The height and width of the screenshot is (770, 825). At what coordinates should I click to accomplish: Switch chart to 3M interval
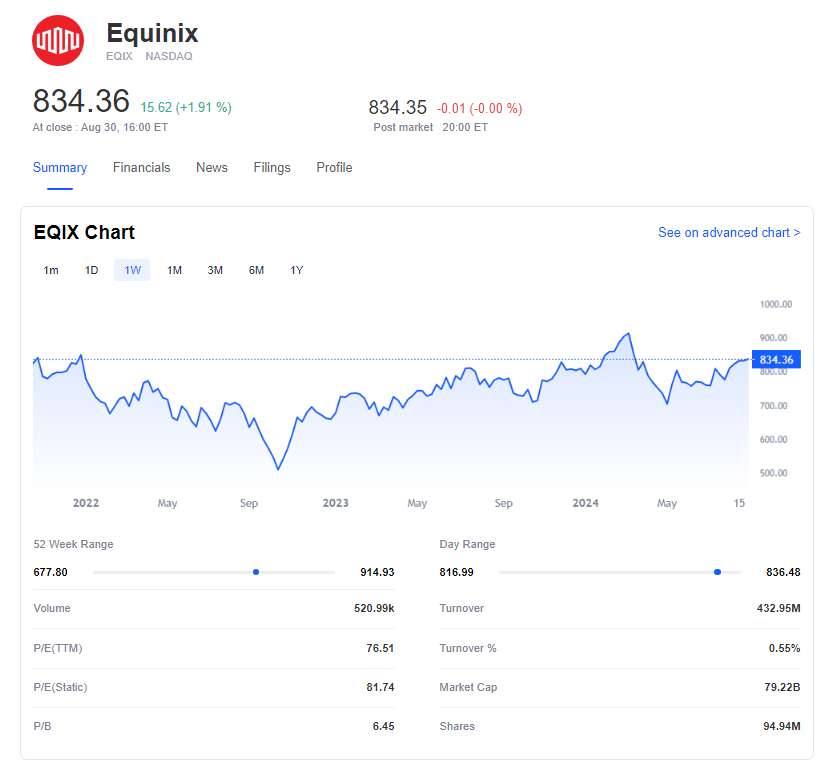(215, 270)
